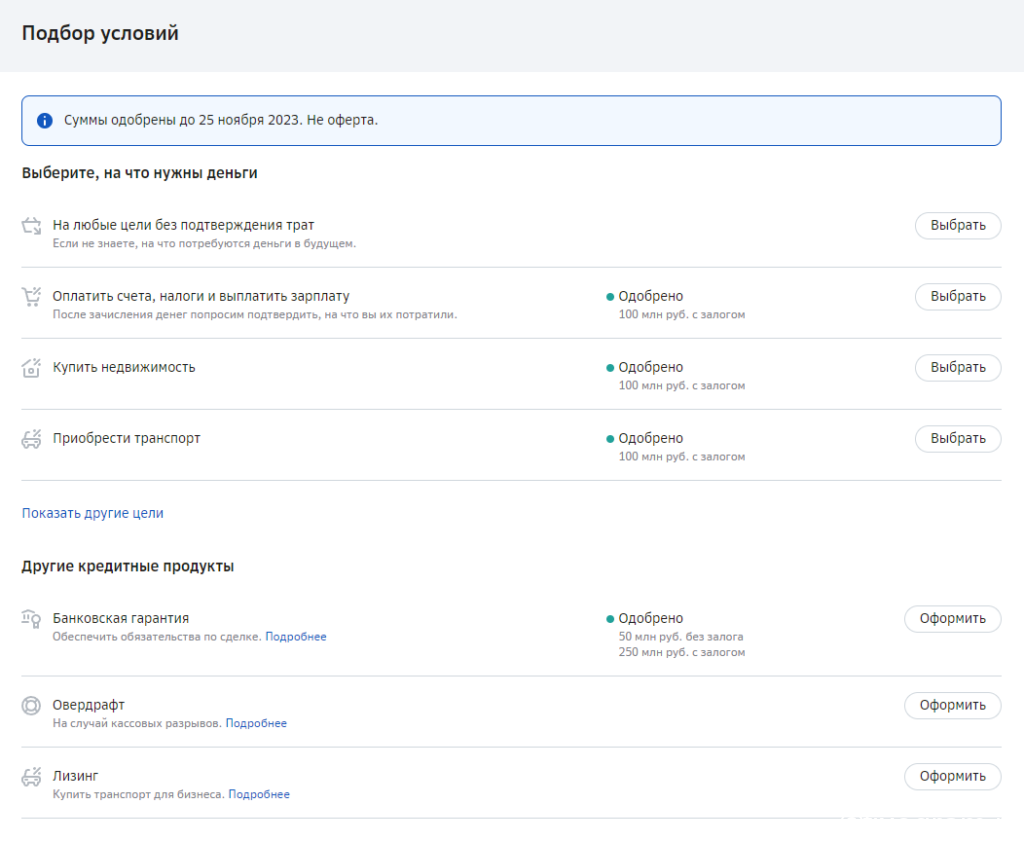This screenshot has height=841, width=1024.
Task: Click 'Банковская гарантия' title
Action: (121, 618)
